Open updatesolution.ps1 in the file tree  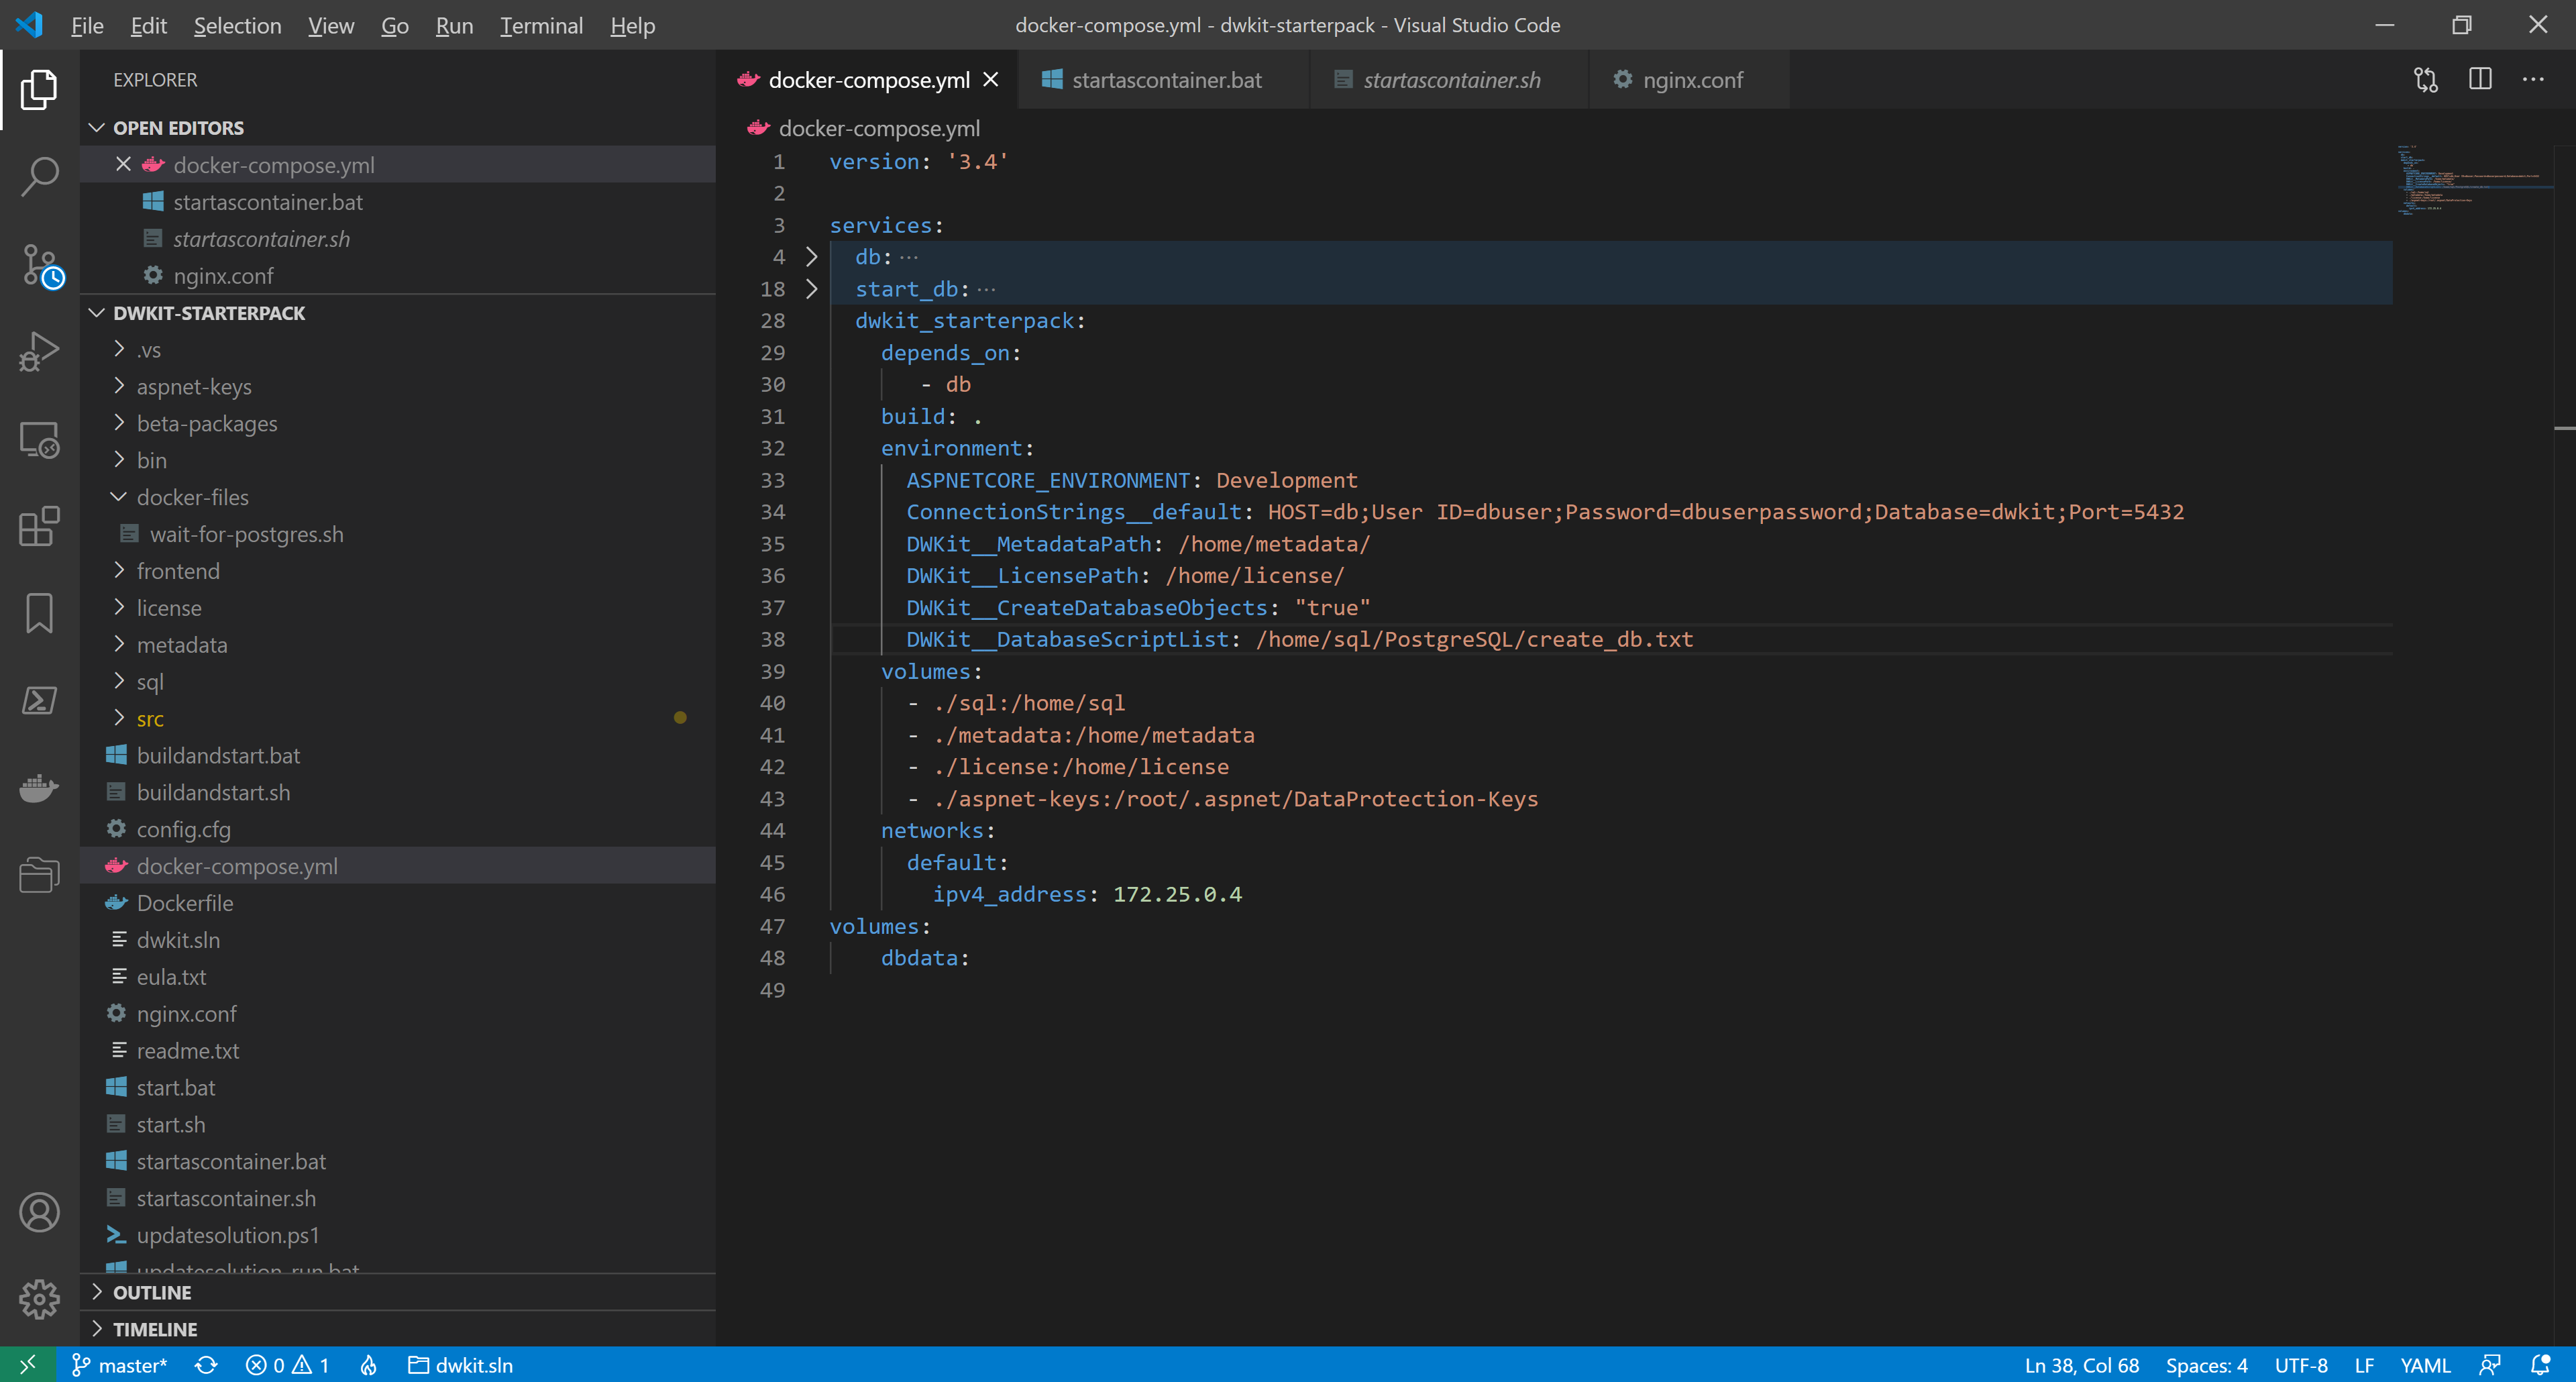tap(398, 1235)
